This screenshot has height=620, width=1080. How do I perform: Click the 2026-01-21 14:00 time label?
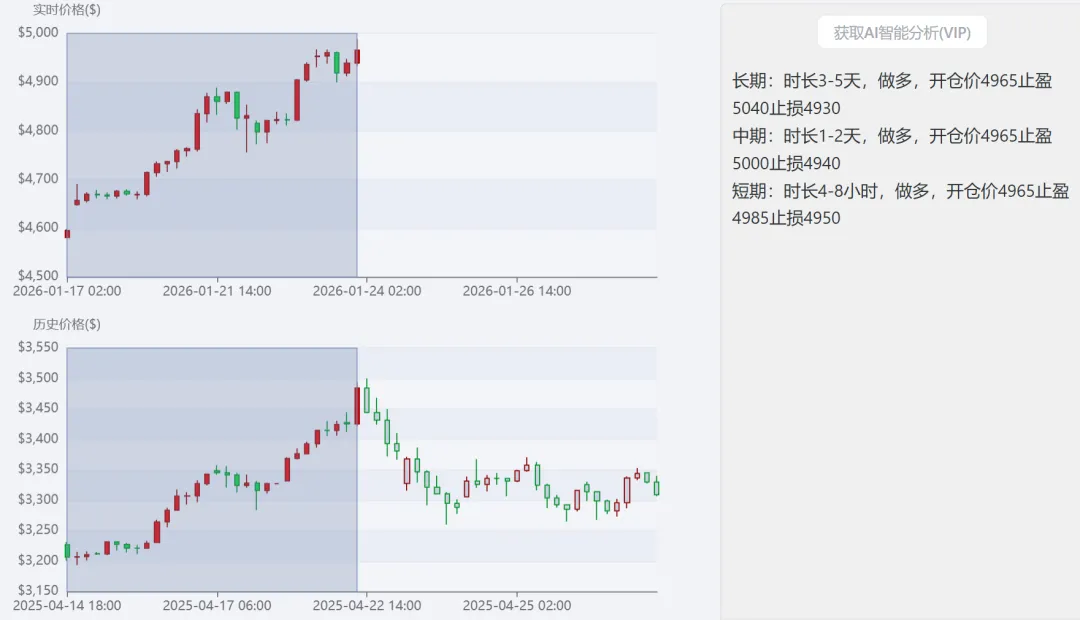[x=216, y=291]
